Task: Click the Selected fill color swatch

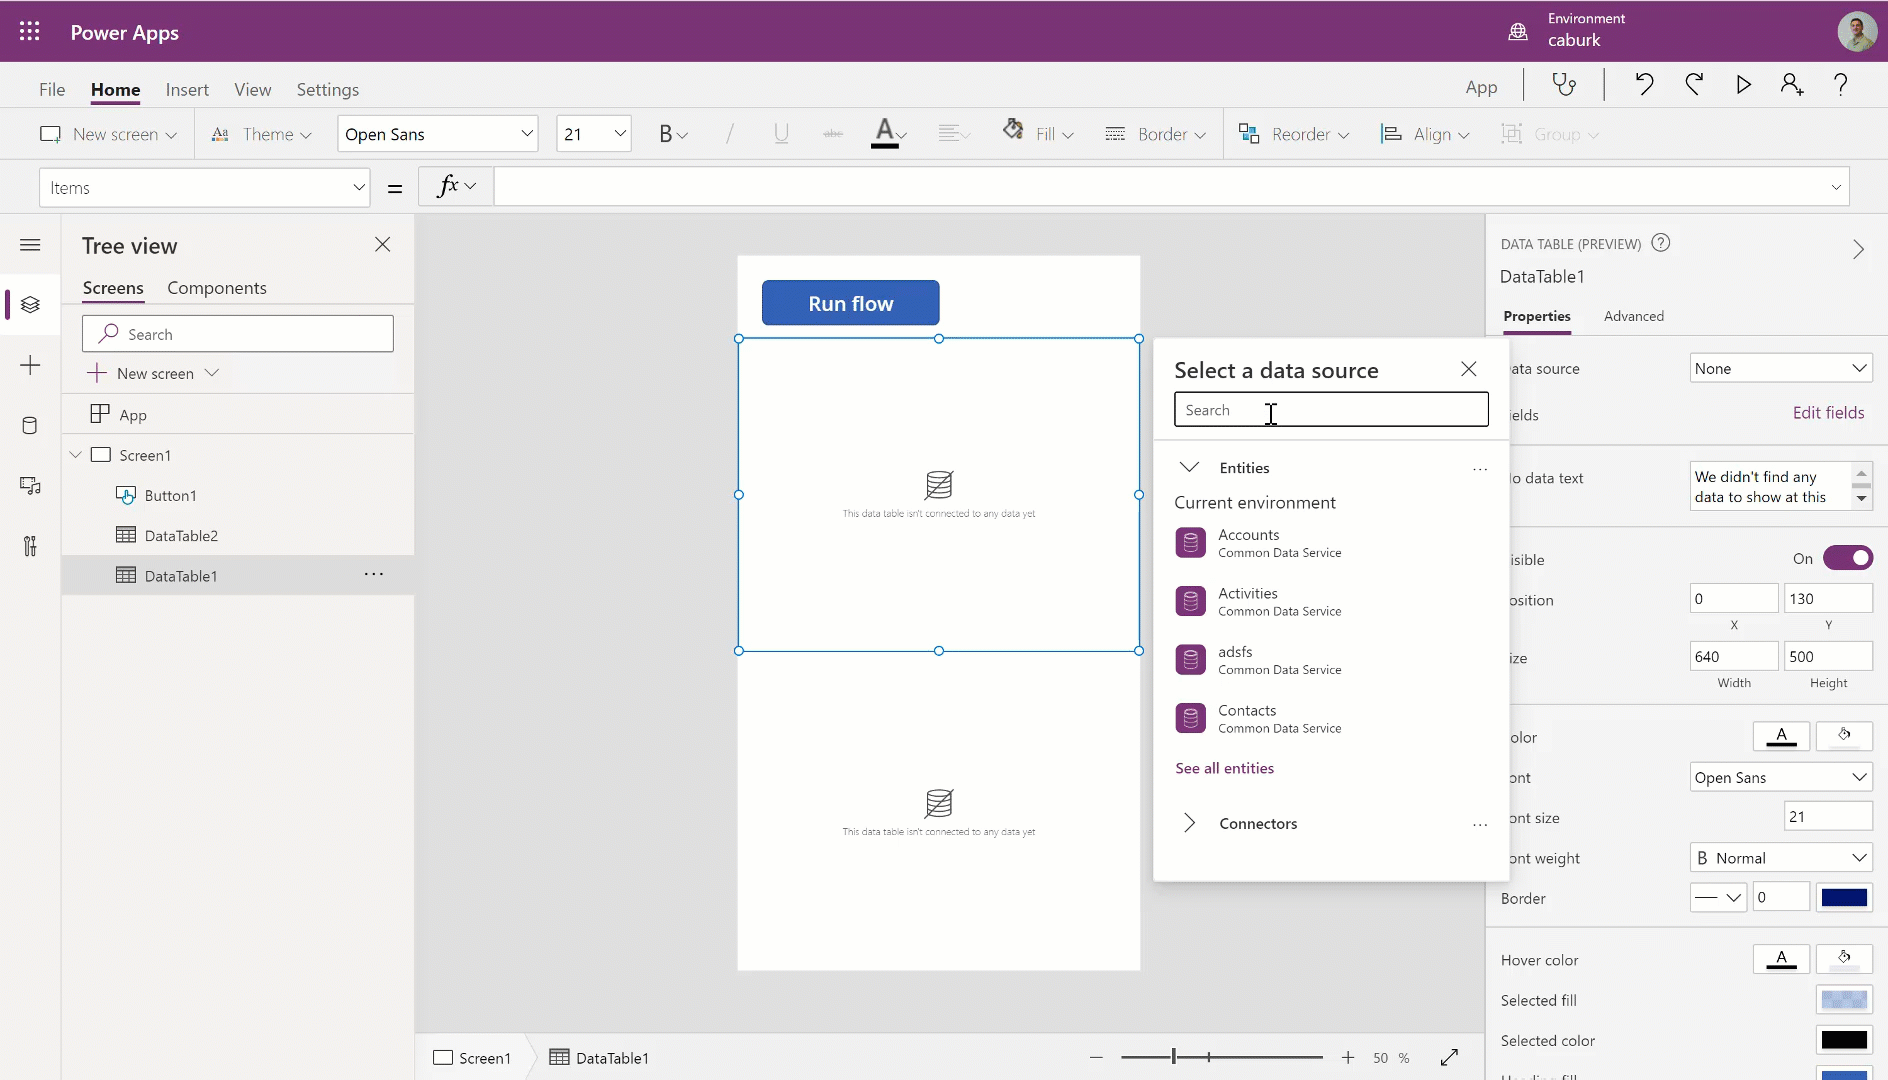Action: coord(1844,1000)
